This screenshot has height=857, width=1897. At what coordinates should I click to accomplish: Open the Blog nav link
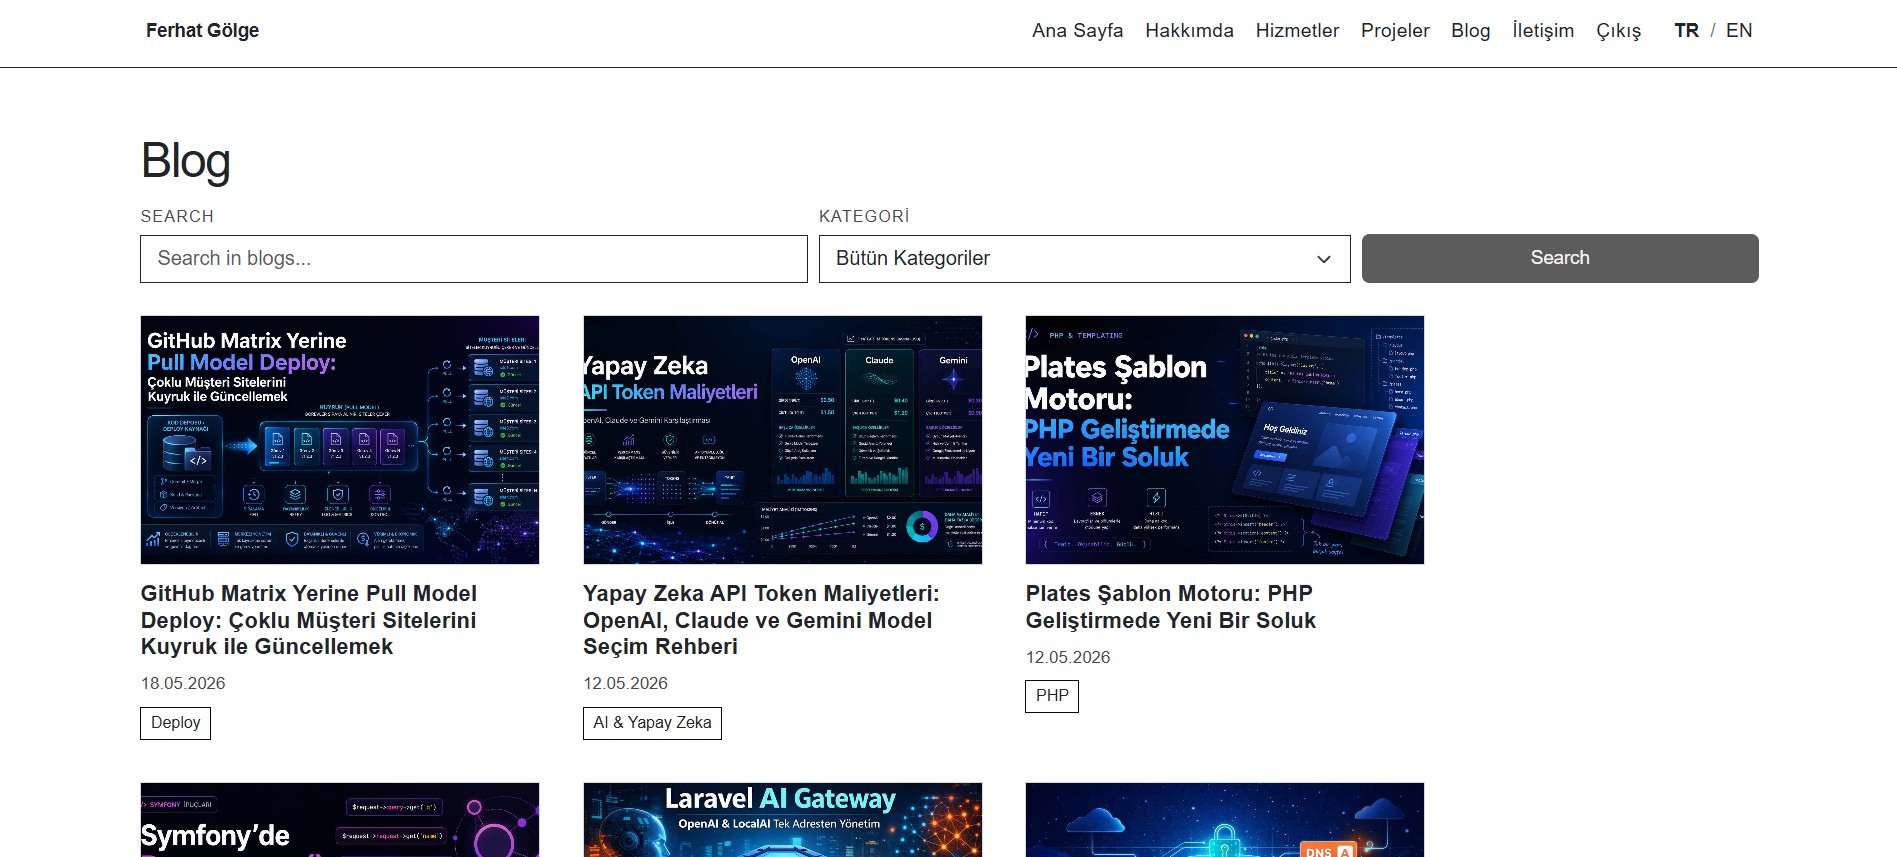(1470, 31)
